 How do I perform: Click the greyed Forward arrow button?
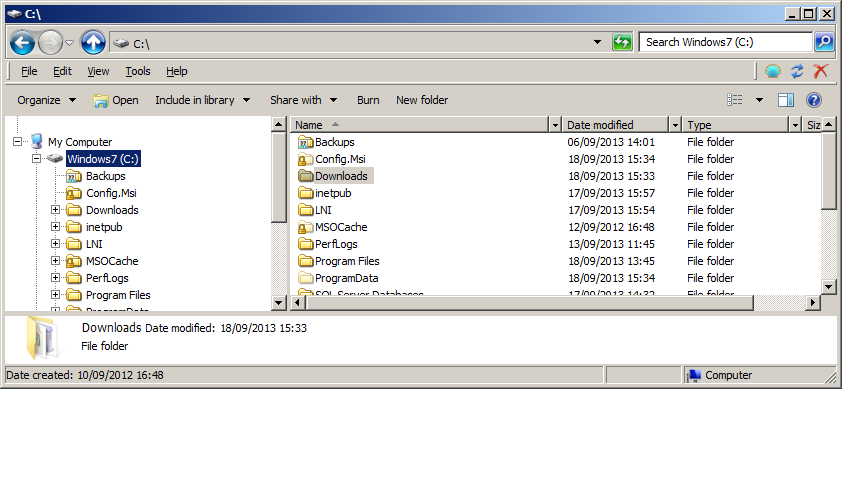coord(50,42)
